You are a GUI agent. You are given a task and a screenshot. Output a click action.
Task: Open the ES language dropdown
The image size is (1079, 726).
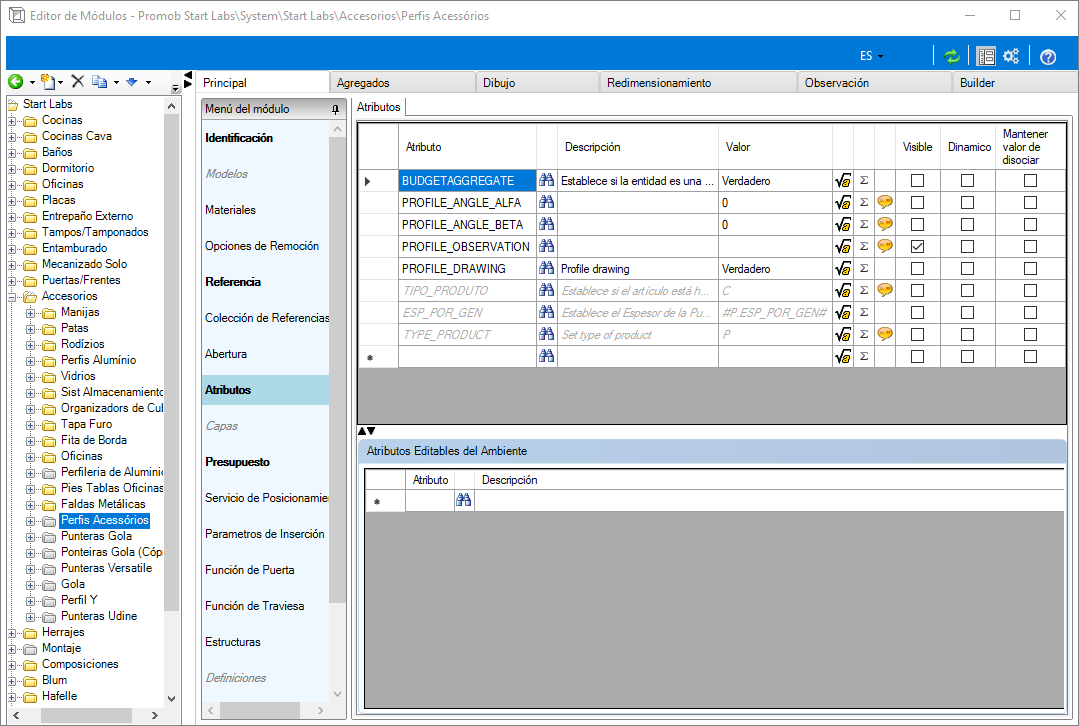(871, 56)
